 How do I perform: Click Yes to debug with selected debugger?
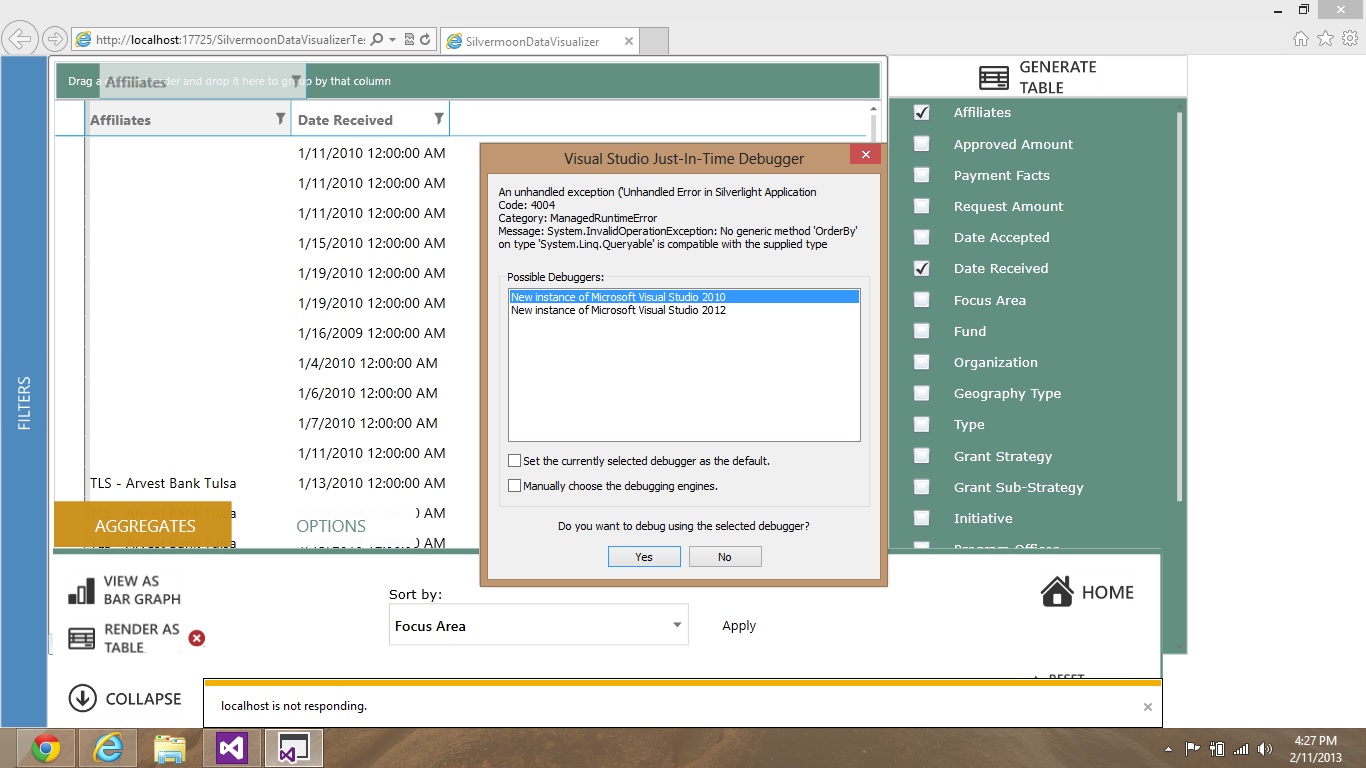click(644, 557)
